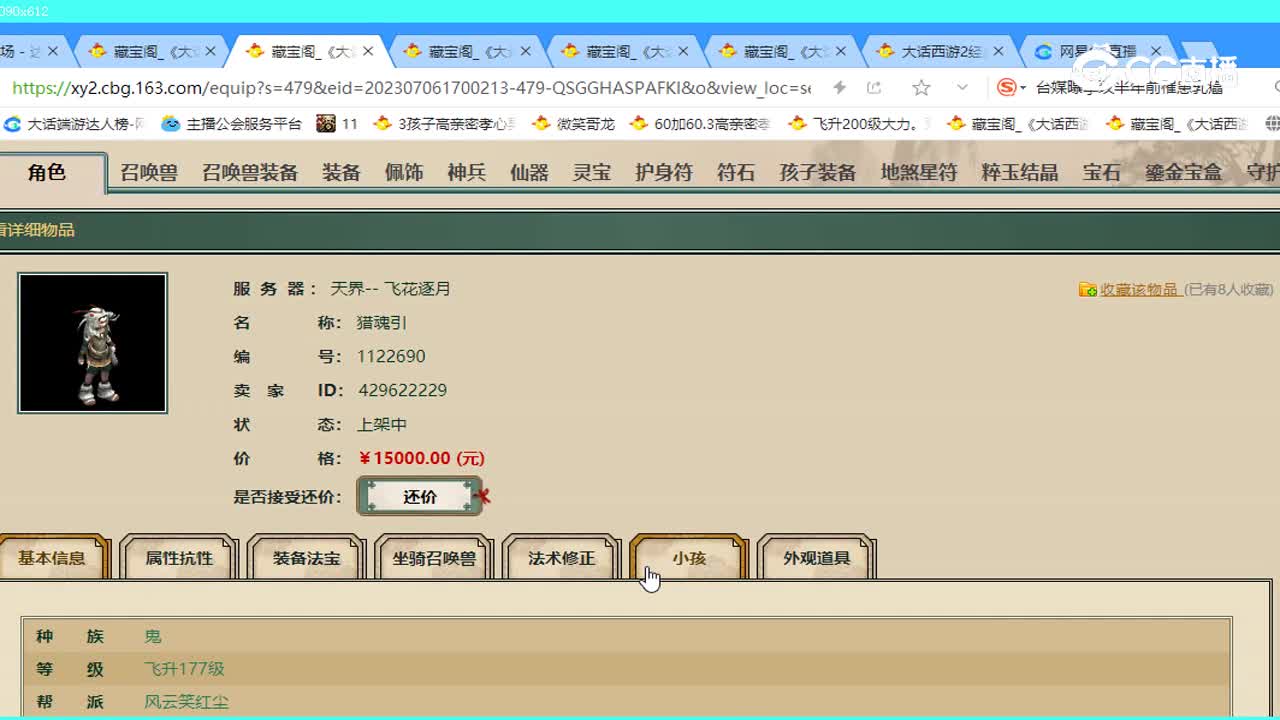This screenshot has width=1280, height=720.
Task: Open the 召唤兽装备 category tab
Action: (250, 172)
